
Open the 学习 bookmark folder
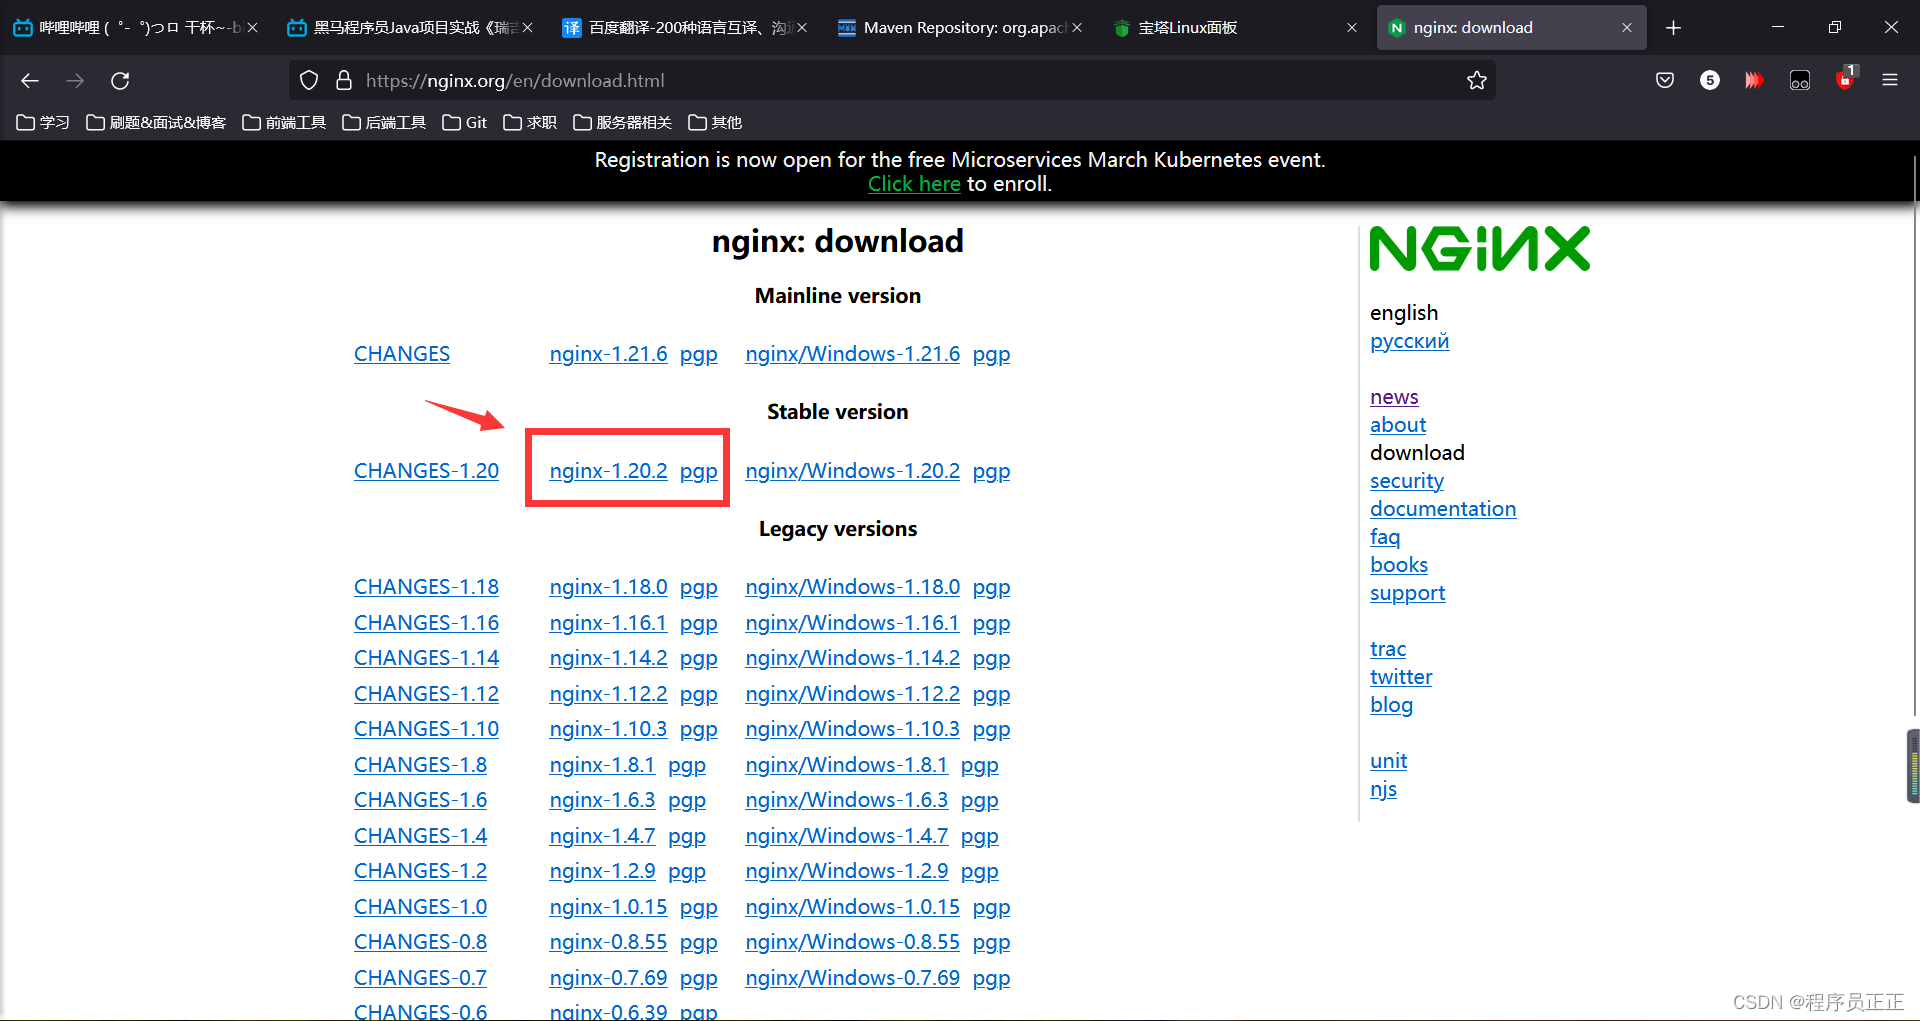coord(43,122)
